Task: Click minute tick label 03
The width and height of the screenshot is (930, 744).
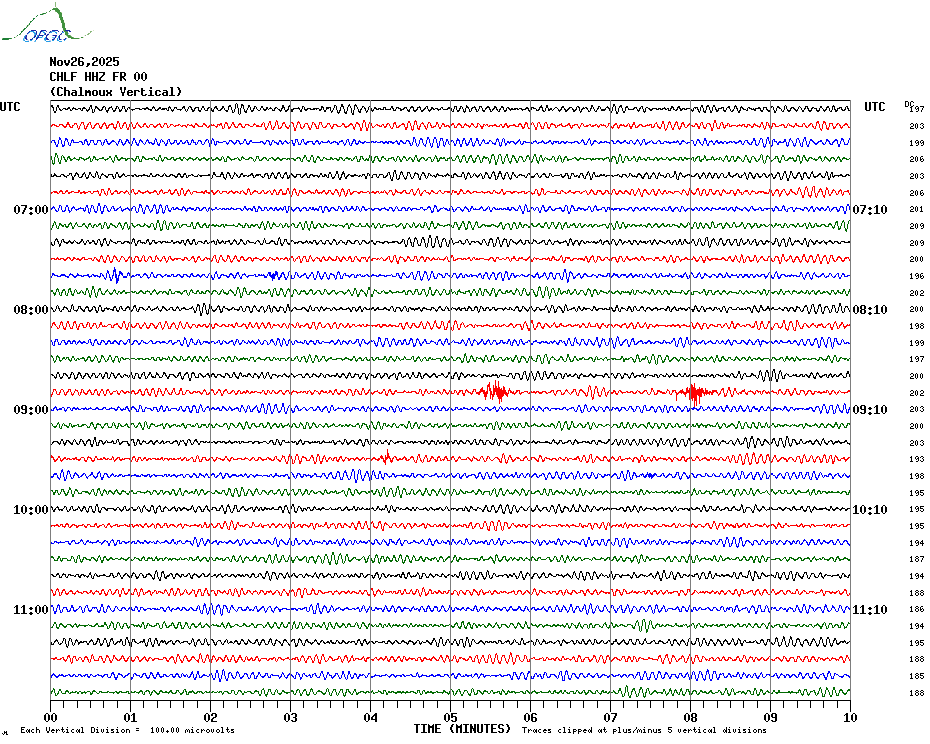Action: (x=291, y=717)
